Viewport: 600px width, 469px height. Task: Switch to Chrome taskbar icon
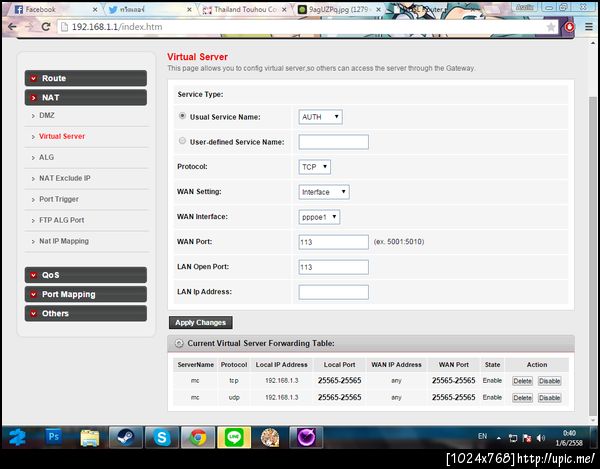click(198, 437)
